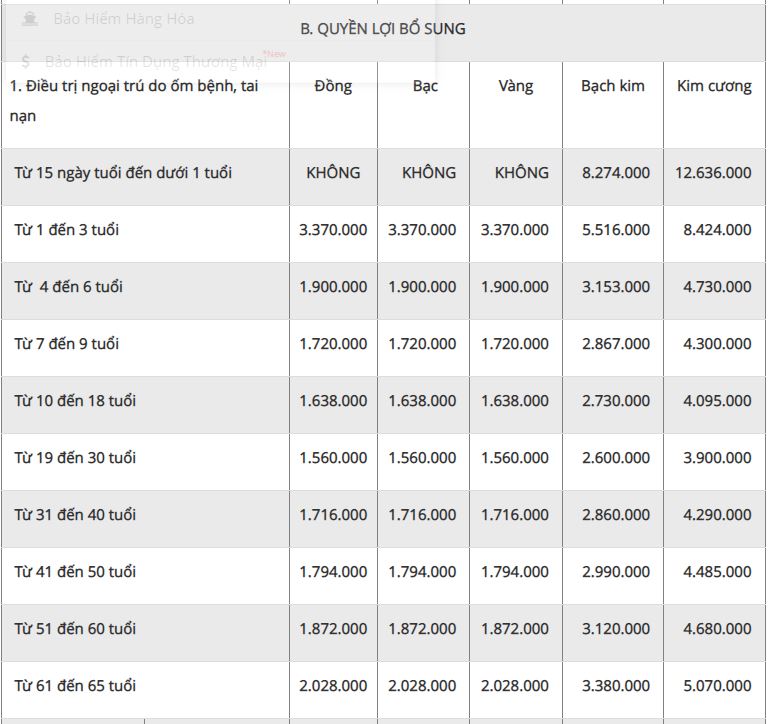Select the Vàng column header
768x724 pixels.
click(x=516, y=86)
